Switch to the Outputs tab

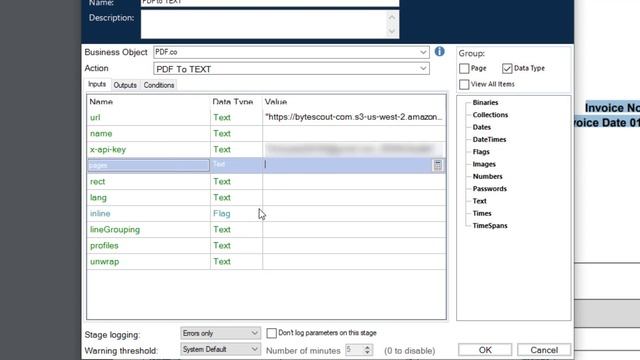pos(125,85)
